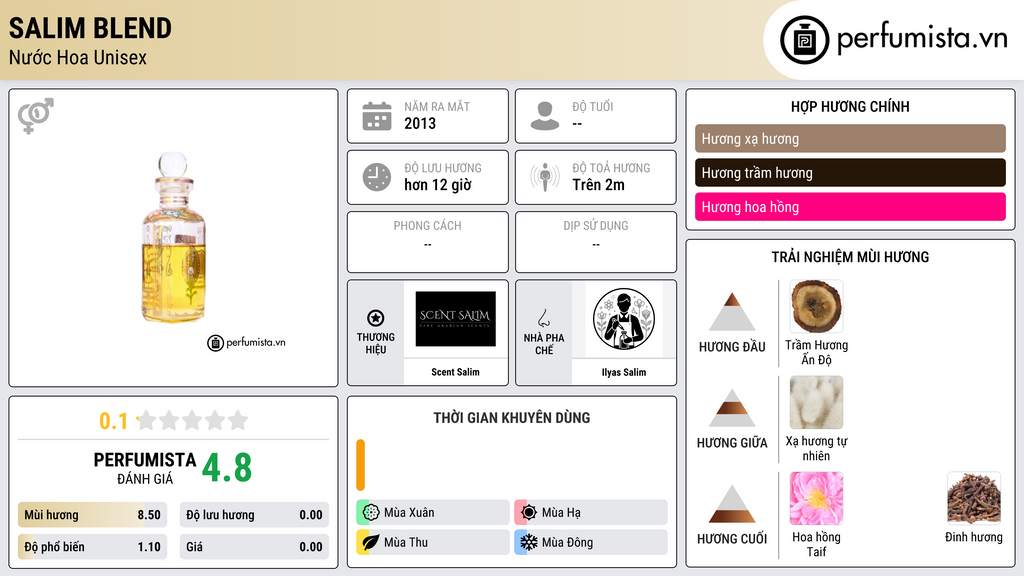Click the Mùa Thu season button
This screenshot has height=576, width=1024.
click(x=433, y=542)
